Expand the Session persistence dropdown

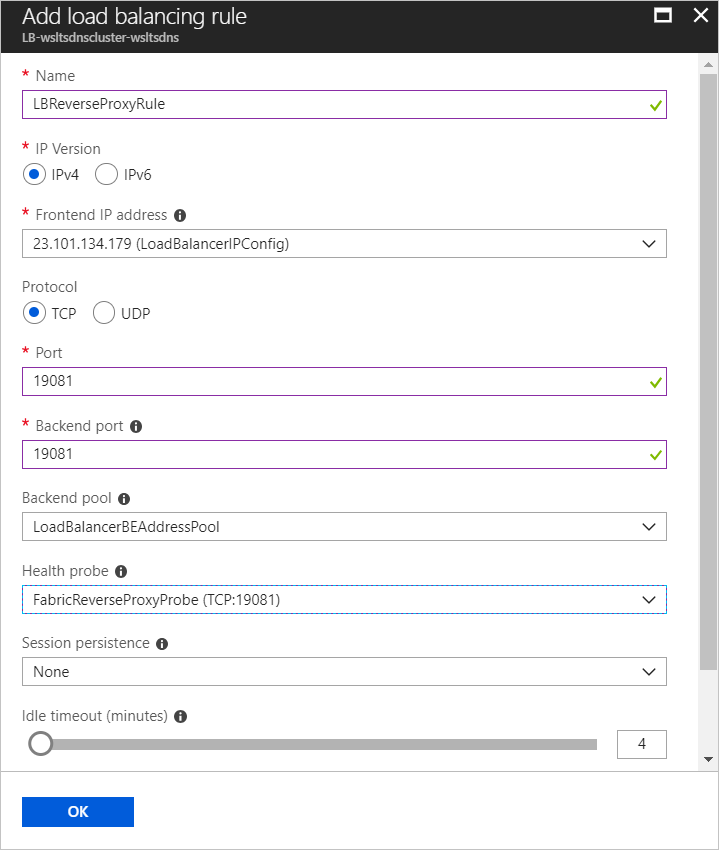pos(344,671)
